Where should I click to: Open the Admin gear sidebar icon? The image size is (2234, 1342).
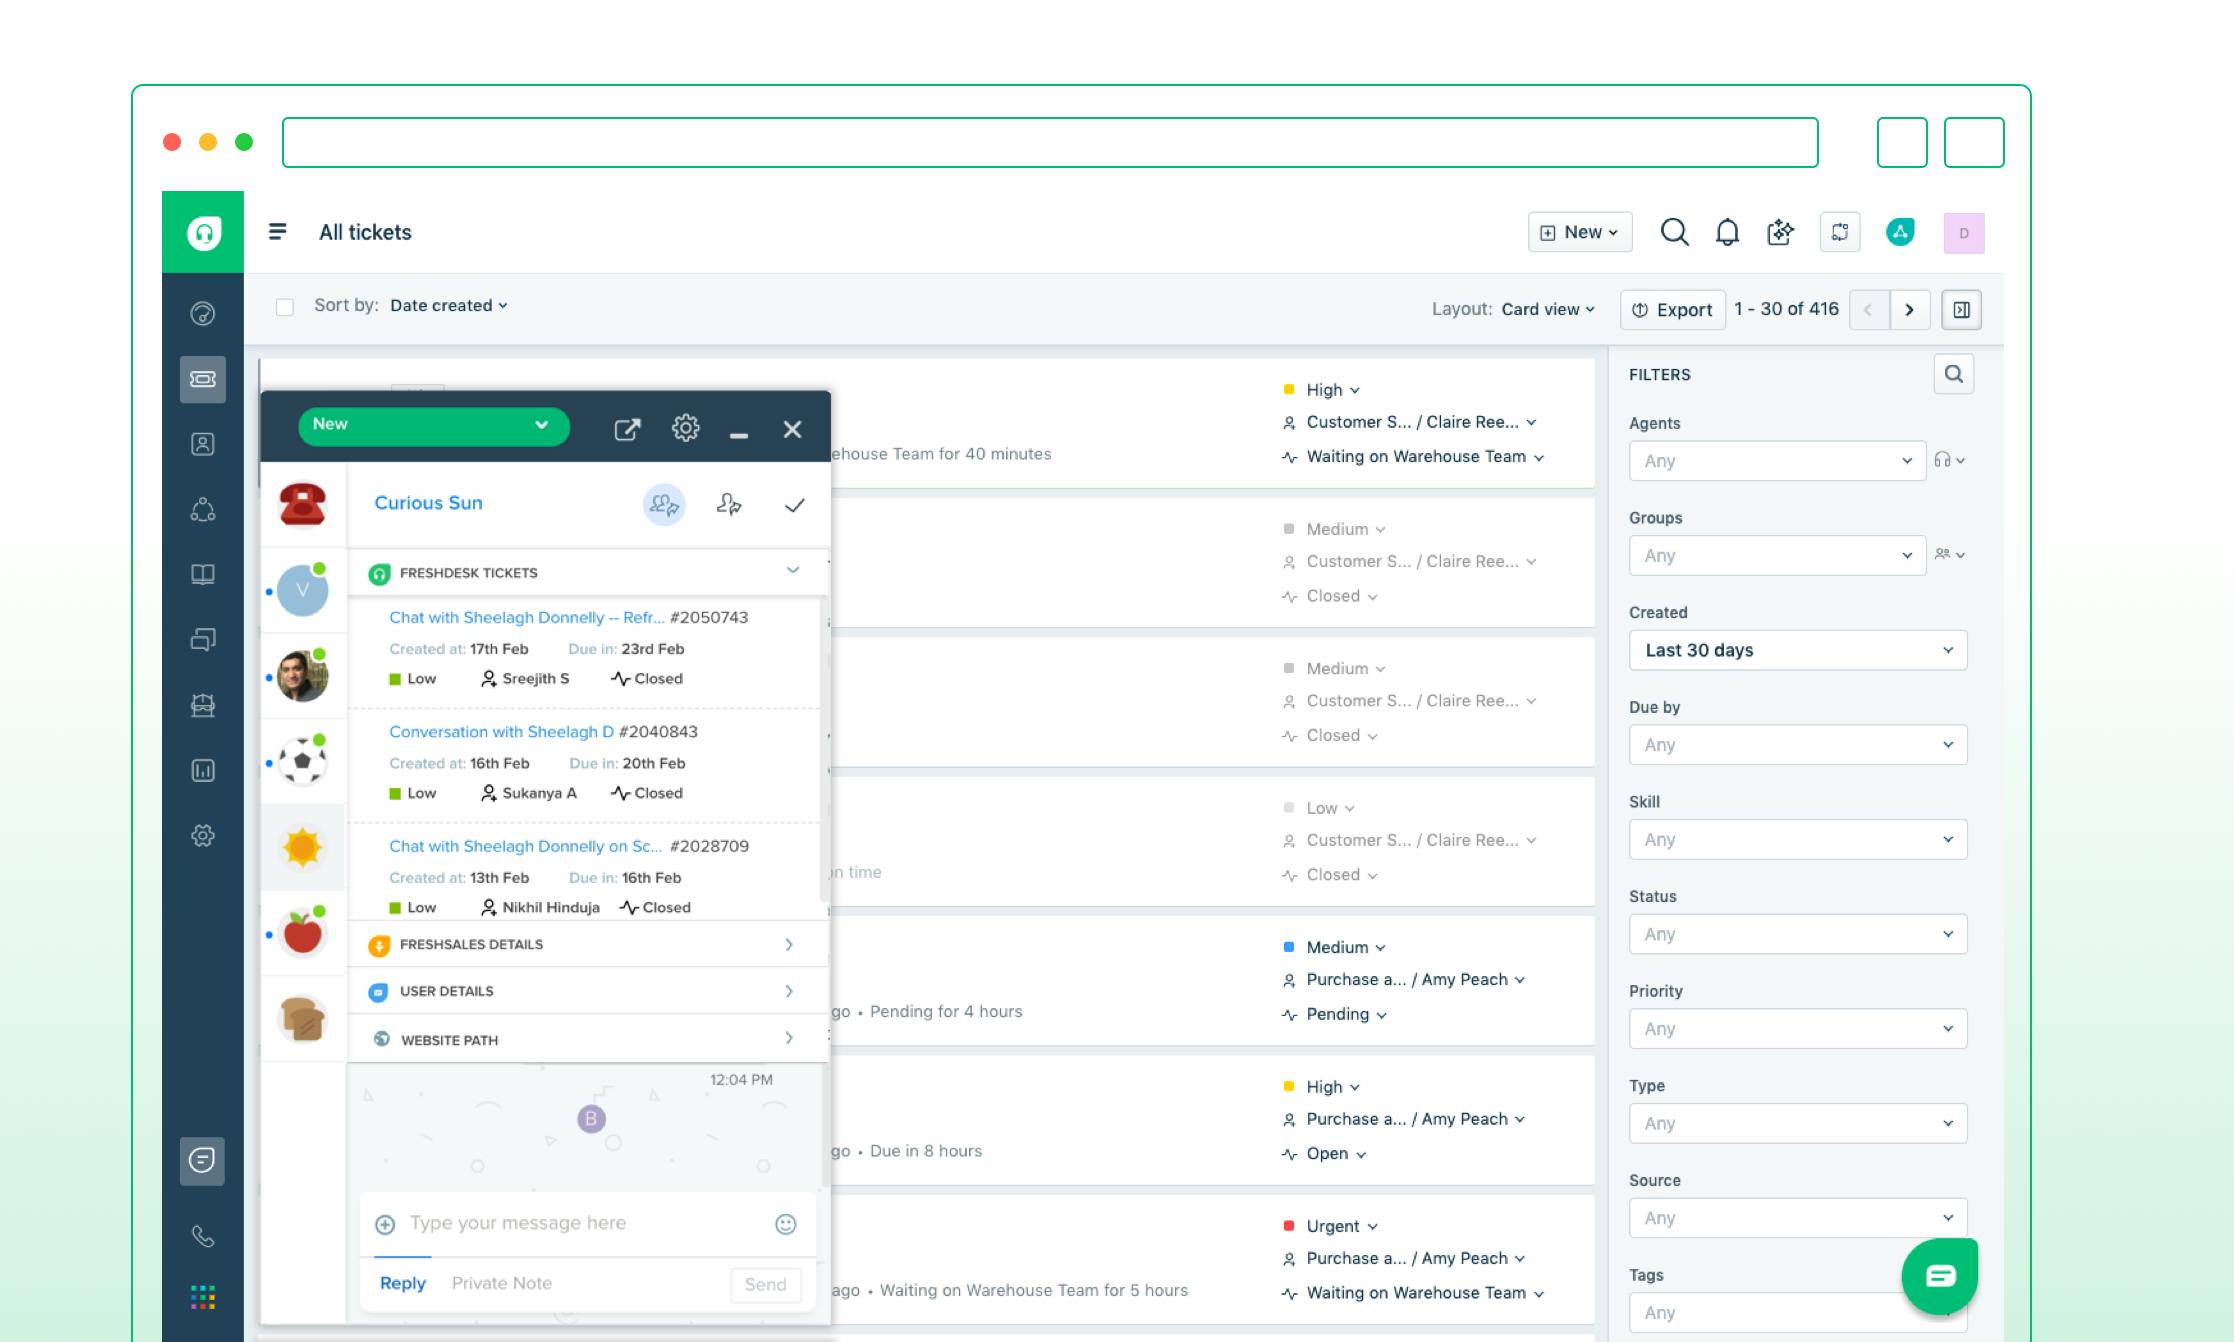click(203, 835)
